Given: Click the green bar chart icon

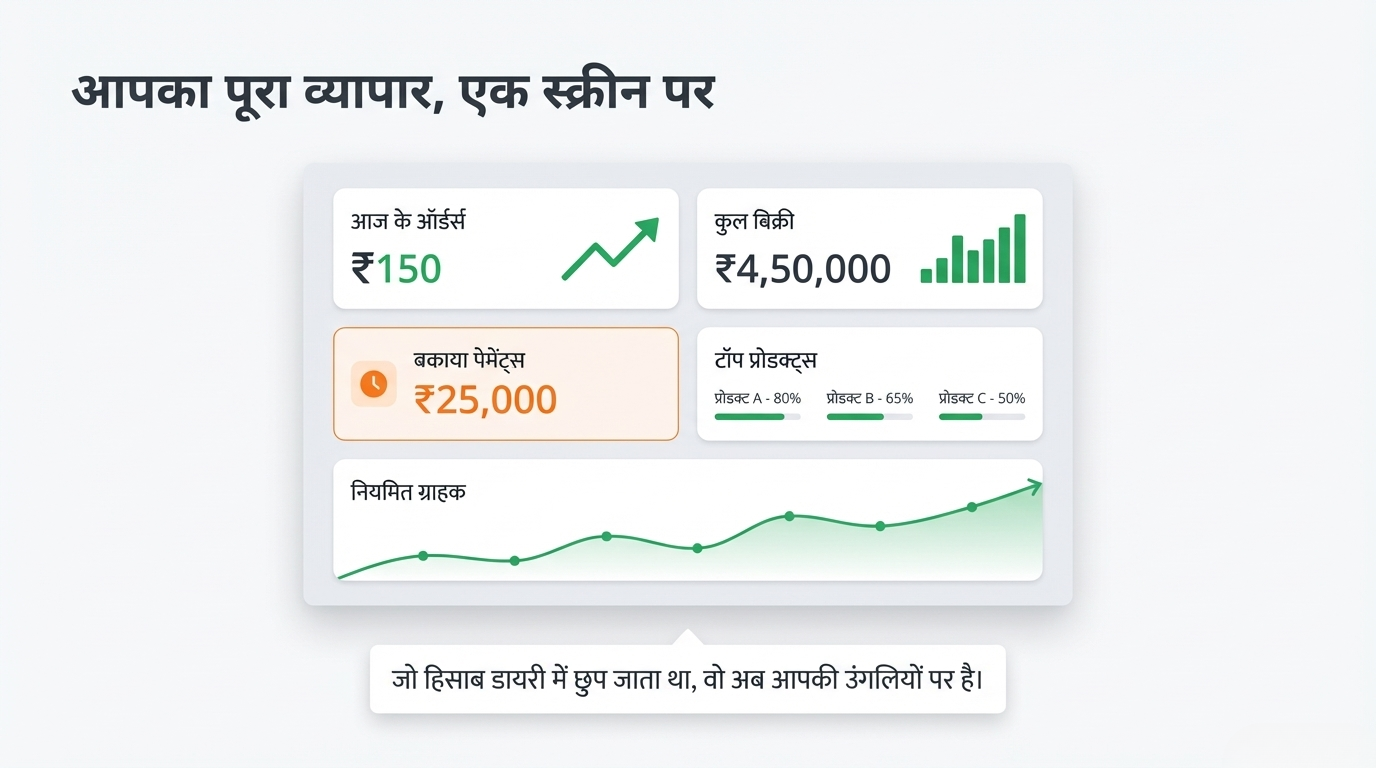Looking at the screenshot, I should coord(973,249).
